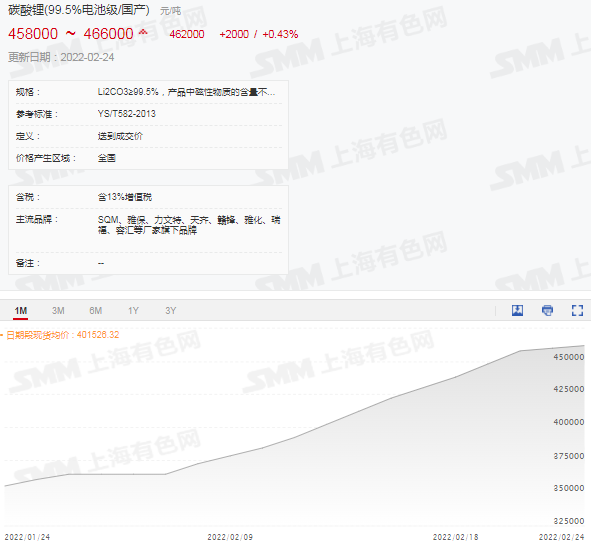Click the mainstream brands list text
The image size is (591, 550).
(x=189, y=225)
